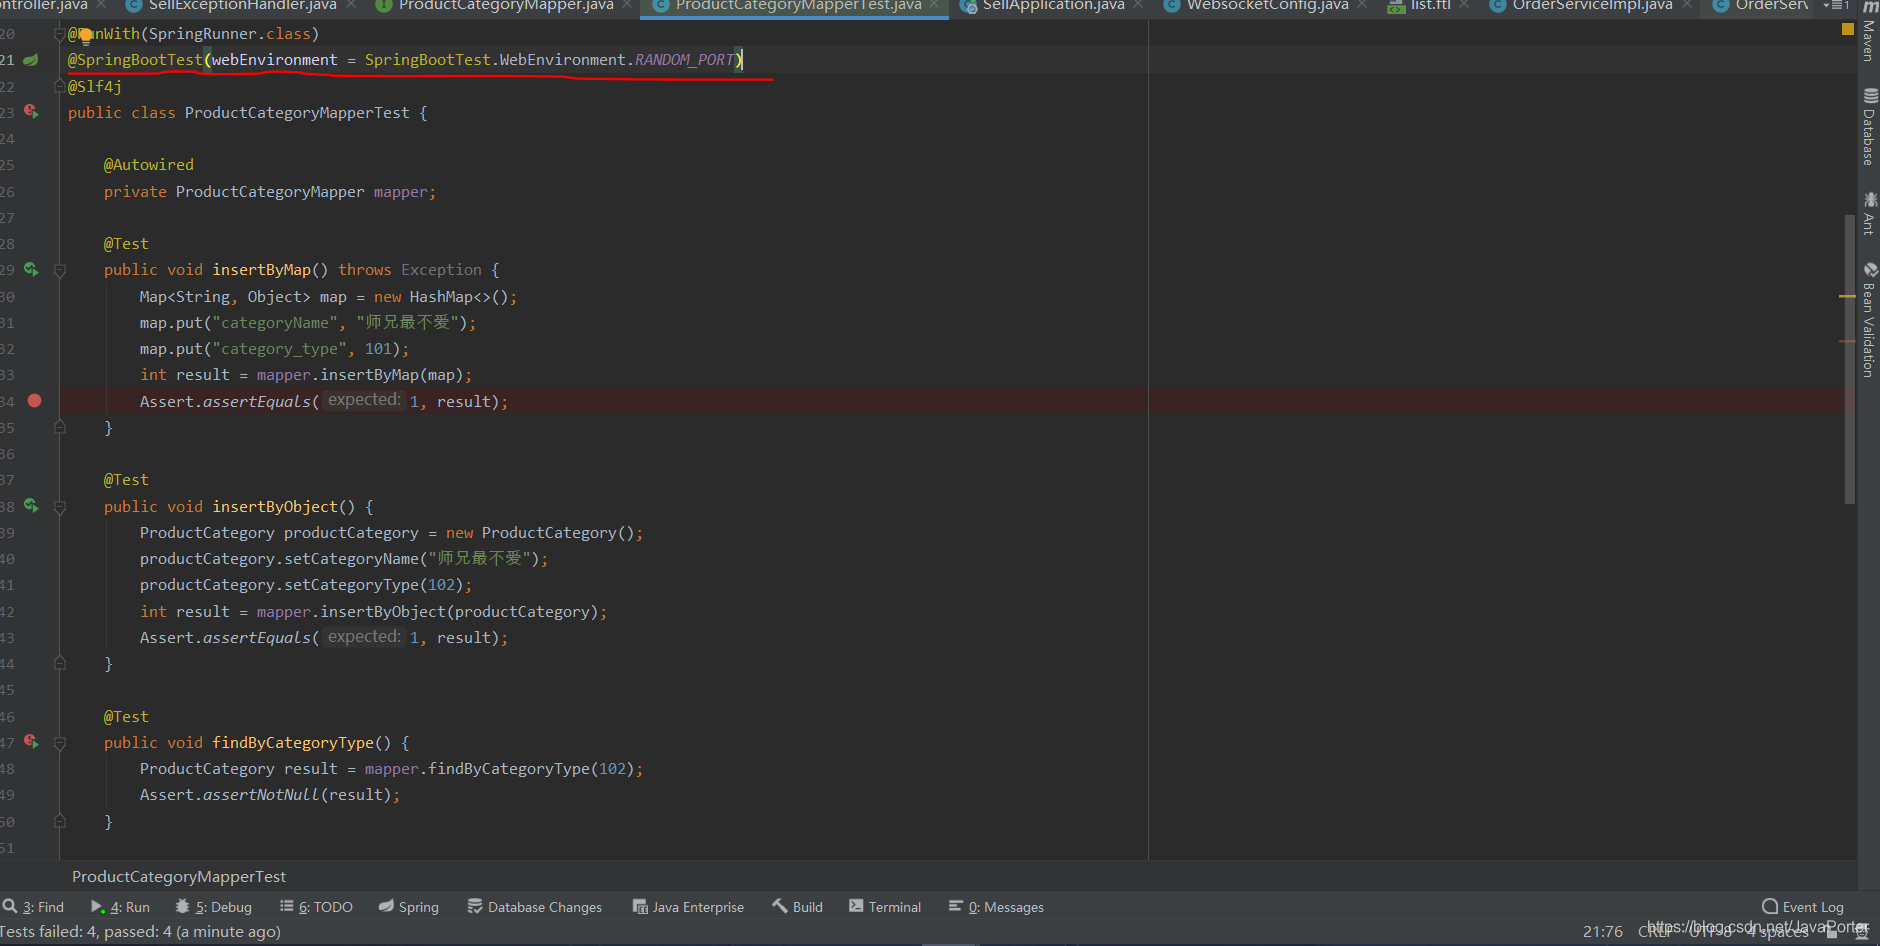Collapse the findByCategoryType method body

point(59,743)
